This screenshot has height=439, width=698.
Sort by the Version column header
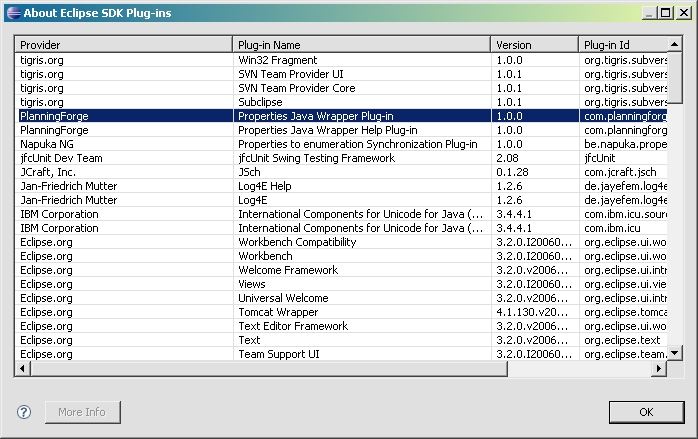(535, 45)
